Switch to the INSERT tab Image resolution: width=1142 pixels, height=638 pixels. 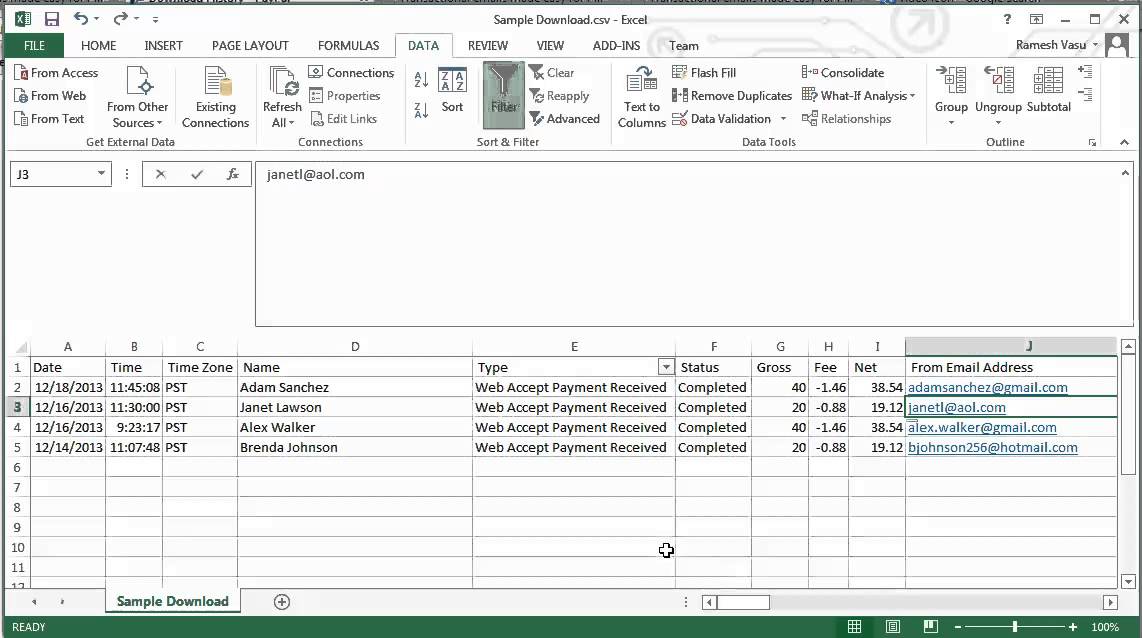coord(163,45)
